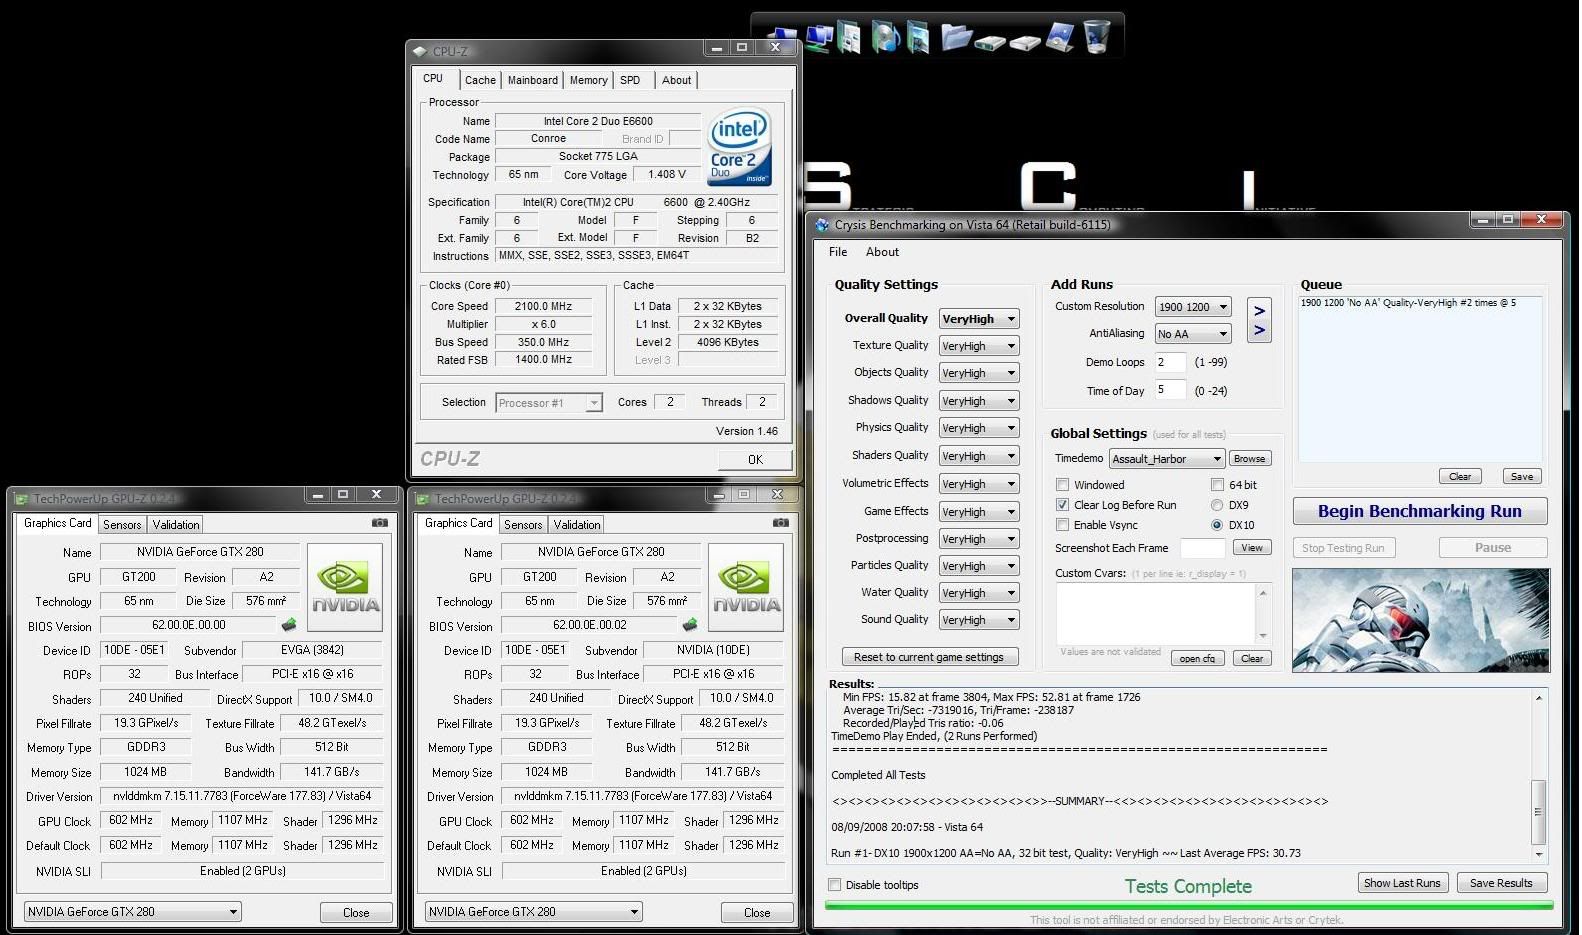Enable the Windowed checkbox
1582x935 pixels.
[1063, 485]
